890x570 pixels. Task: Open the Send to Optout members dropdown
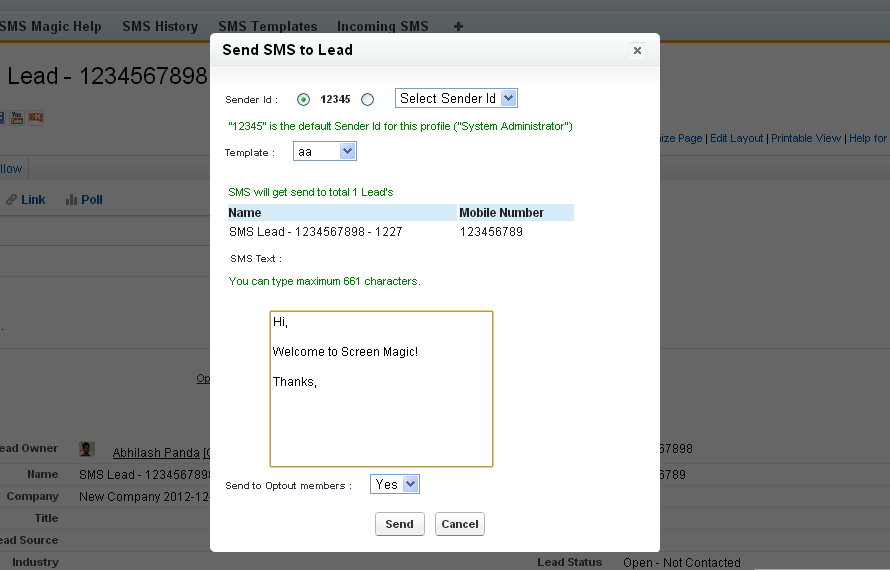[x=394, y=484]
